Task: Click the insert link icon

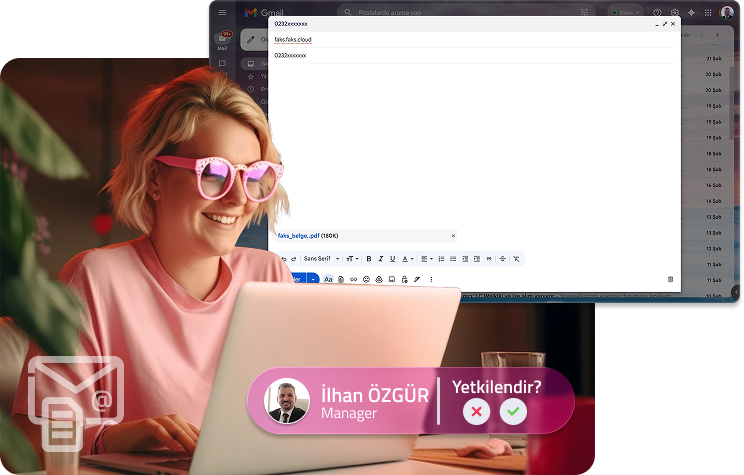Action: pos(353,279)
